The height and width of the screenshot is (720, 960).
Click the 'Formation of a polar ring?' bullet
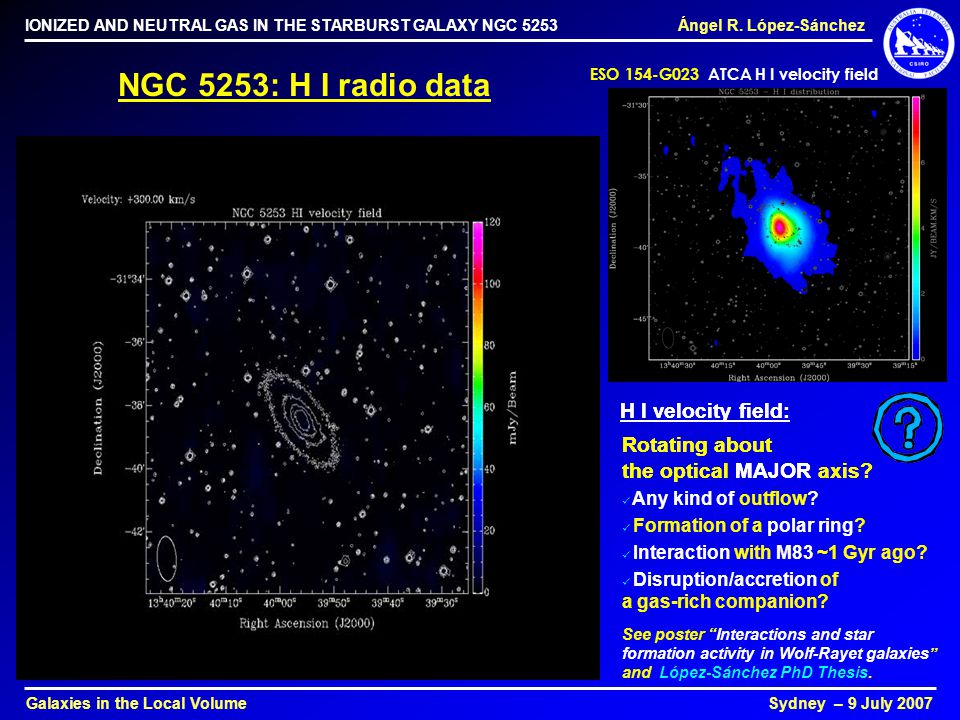(x=749, y=525)
